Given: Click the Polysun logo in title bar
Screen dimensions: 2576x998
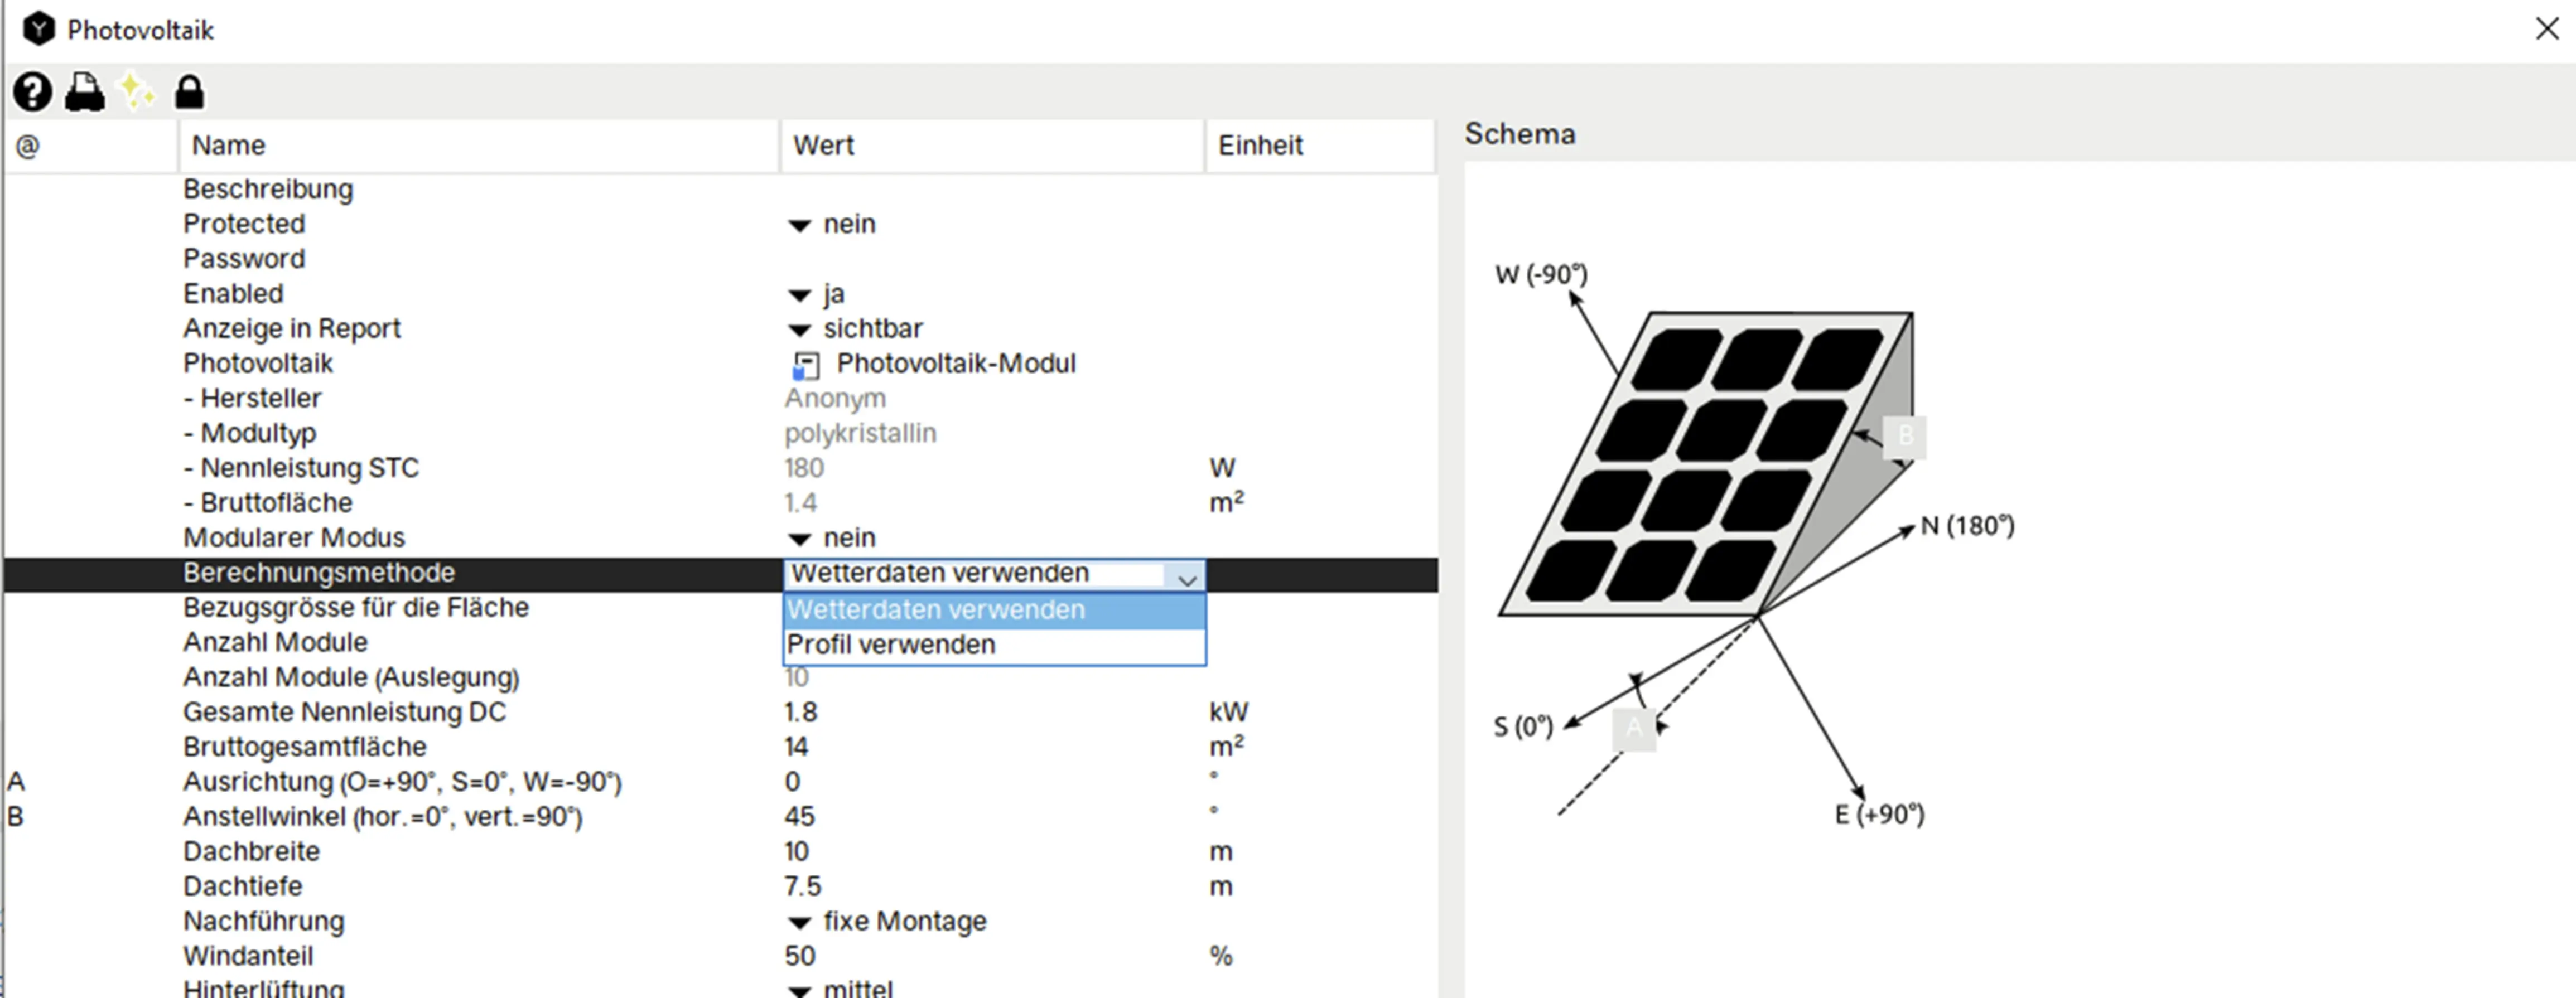Looking at the screenshot, I should 39,29.
